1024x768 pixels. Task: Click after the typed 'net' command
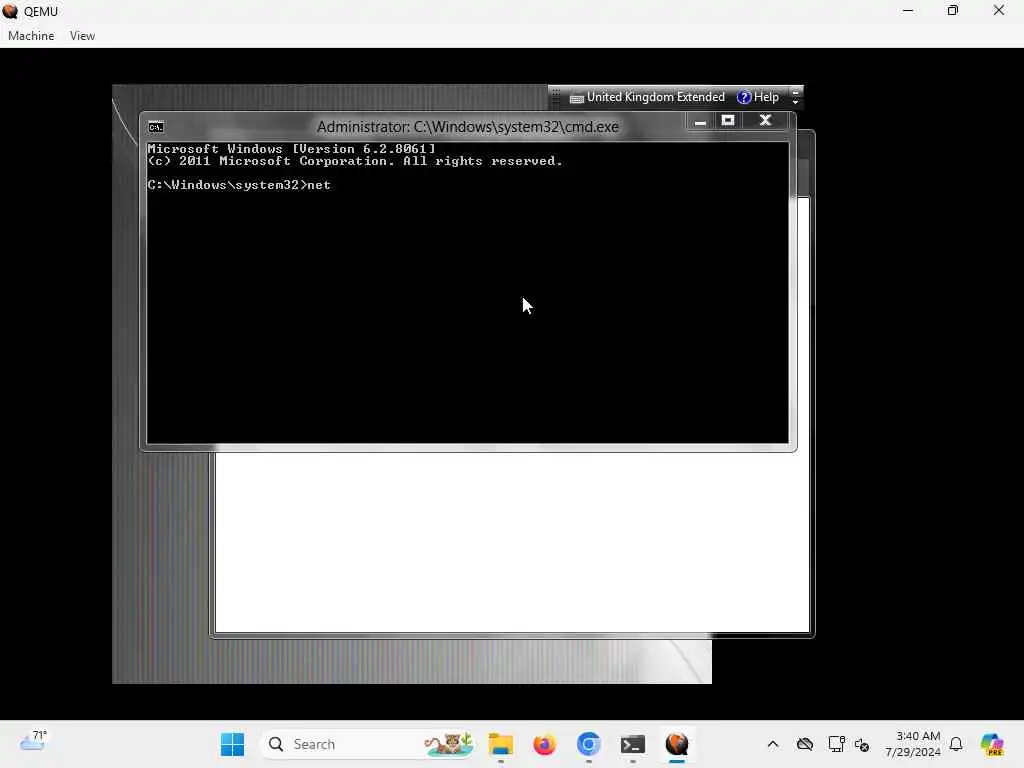333,185
